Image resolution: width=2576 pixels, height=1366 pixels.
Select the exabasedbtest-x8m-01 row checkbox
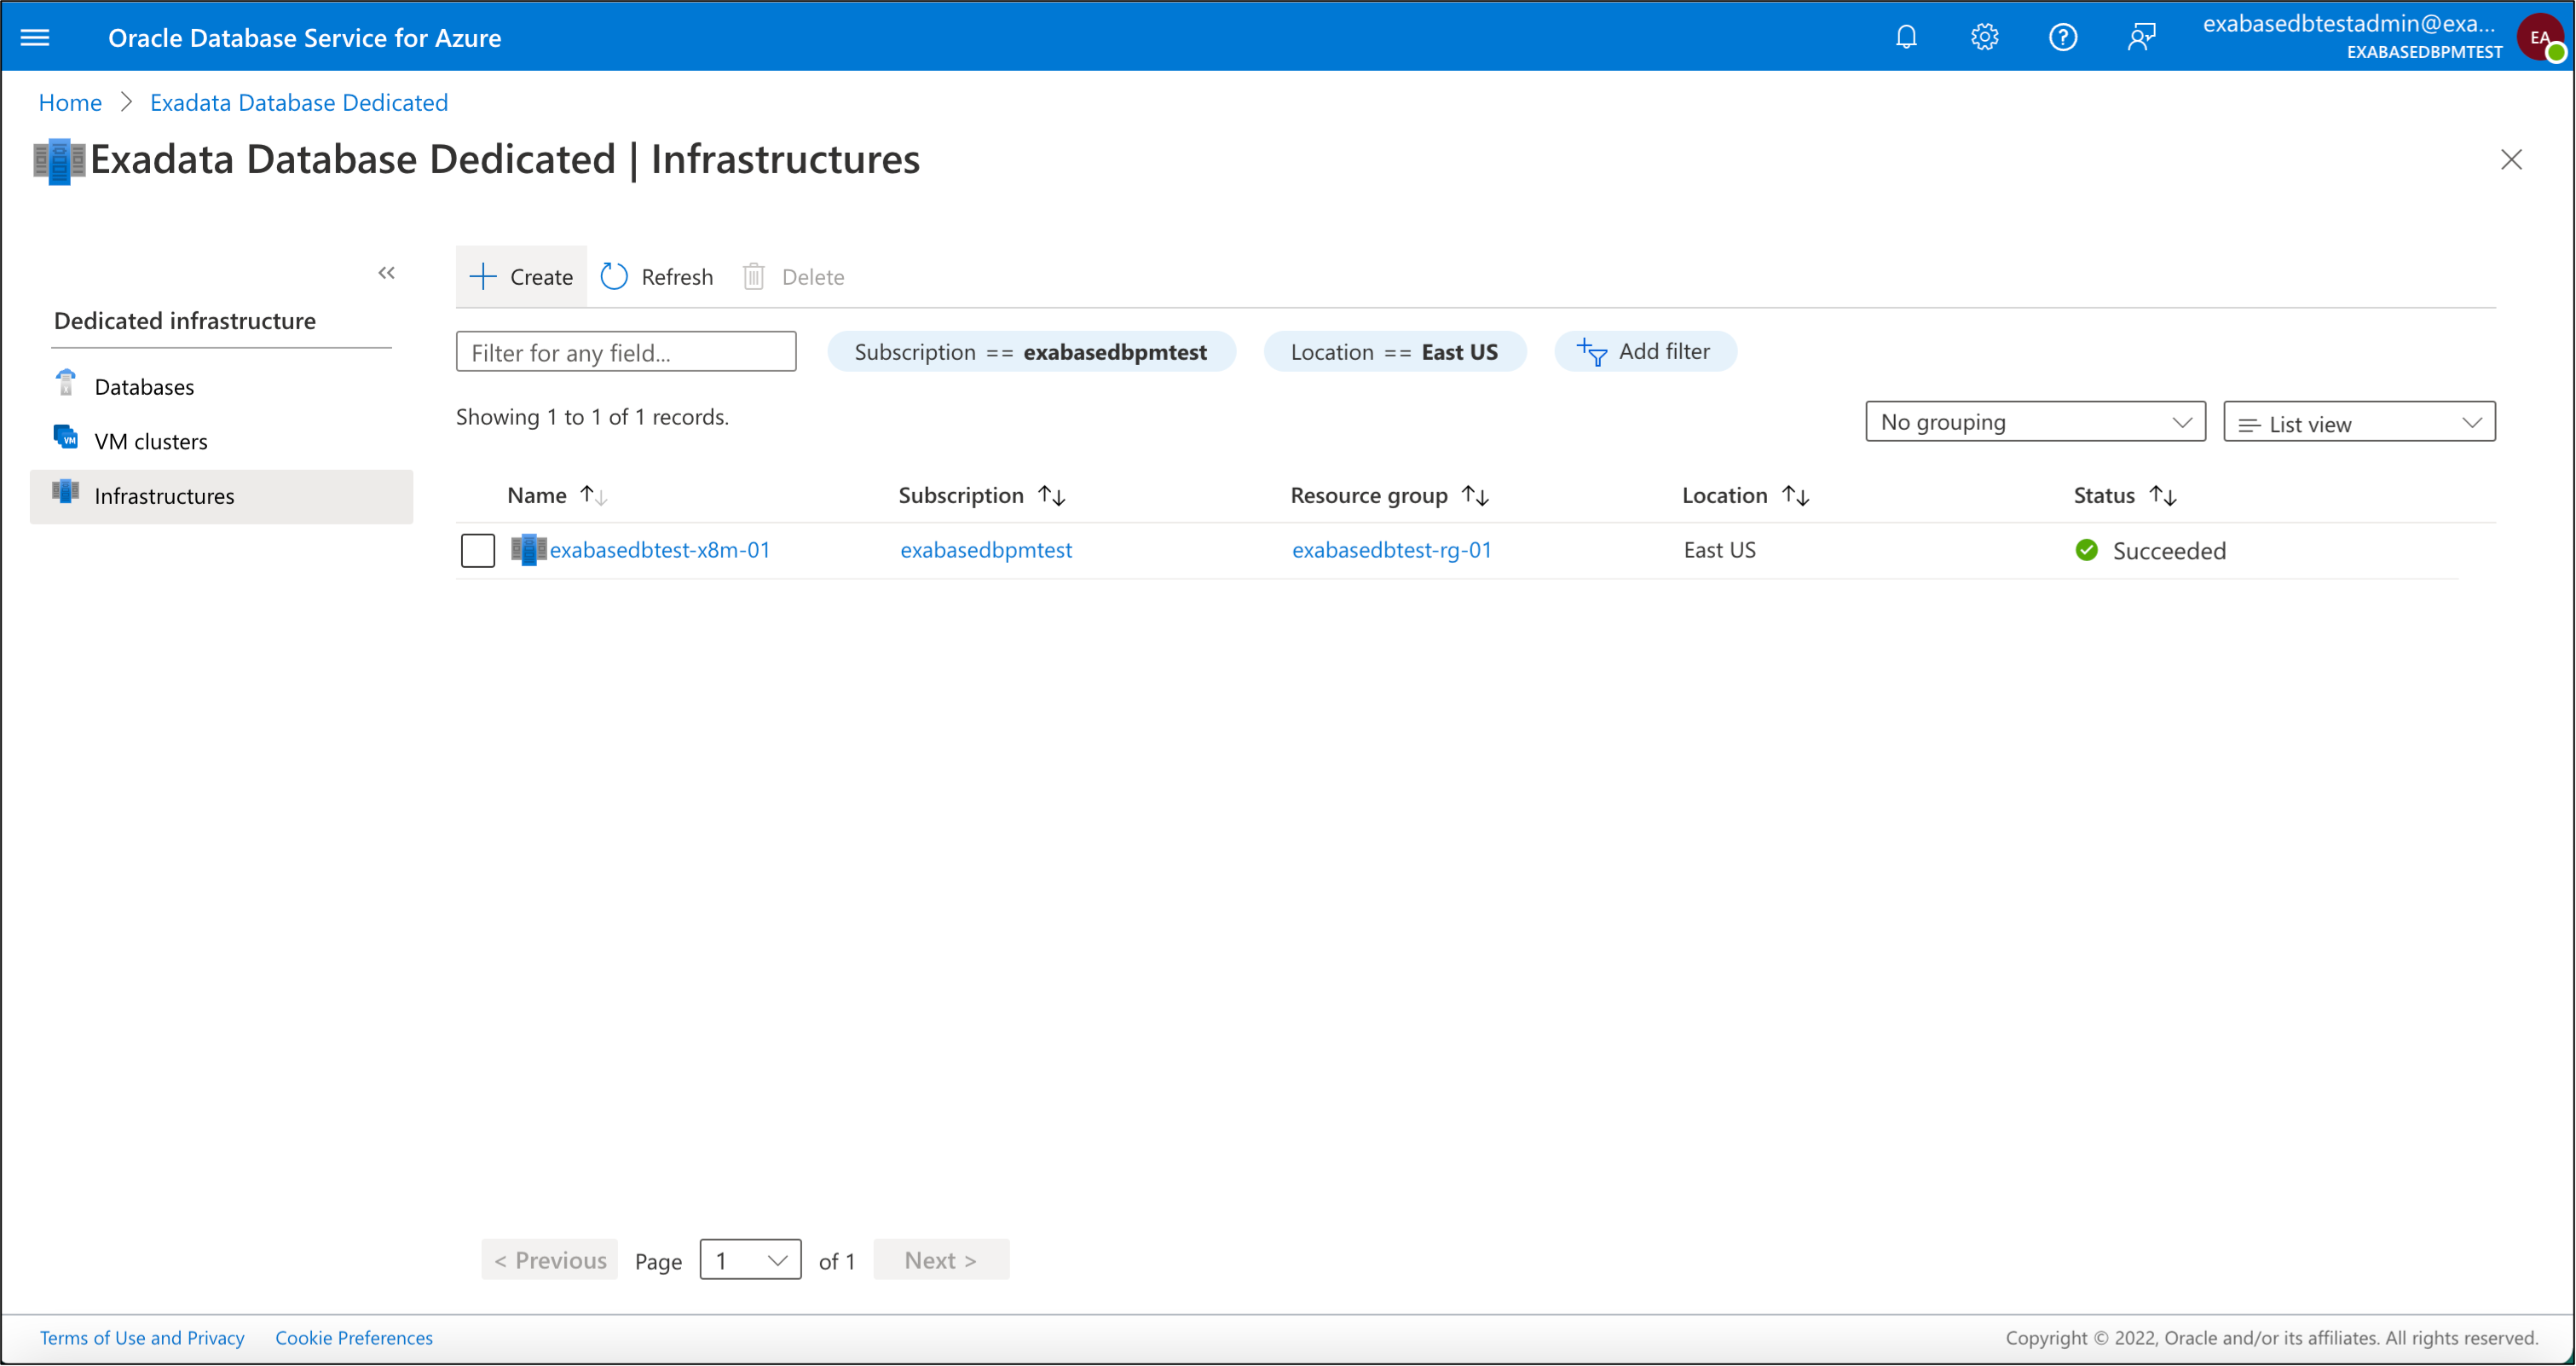(478, 551)
